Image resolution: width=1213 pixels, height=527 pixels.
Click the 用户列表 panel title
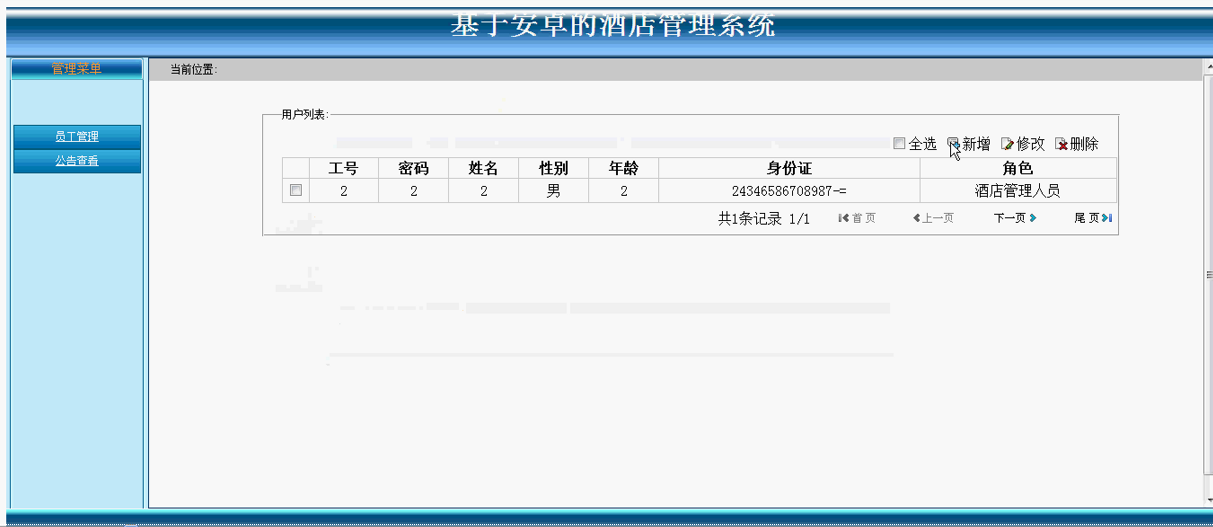click(305, 115)
